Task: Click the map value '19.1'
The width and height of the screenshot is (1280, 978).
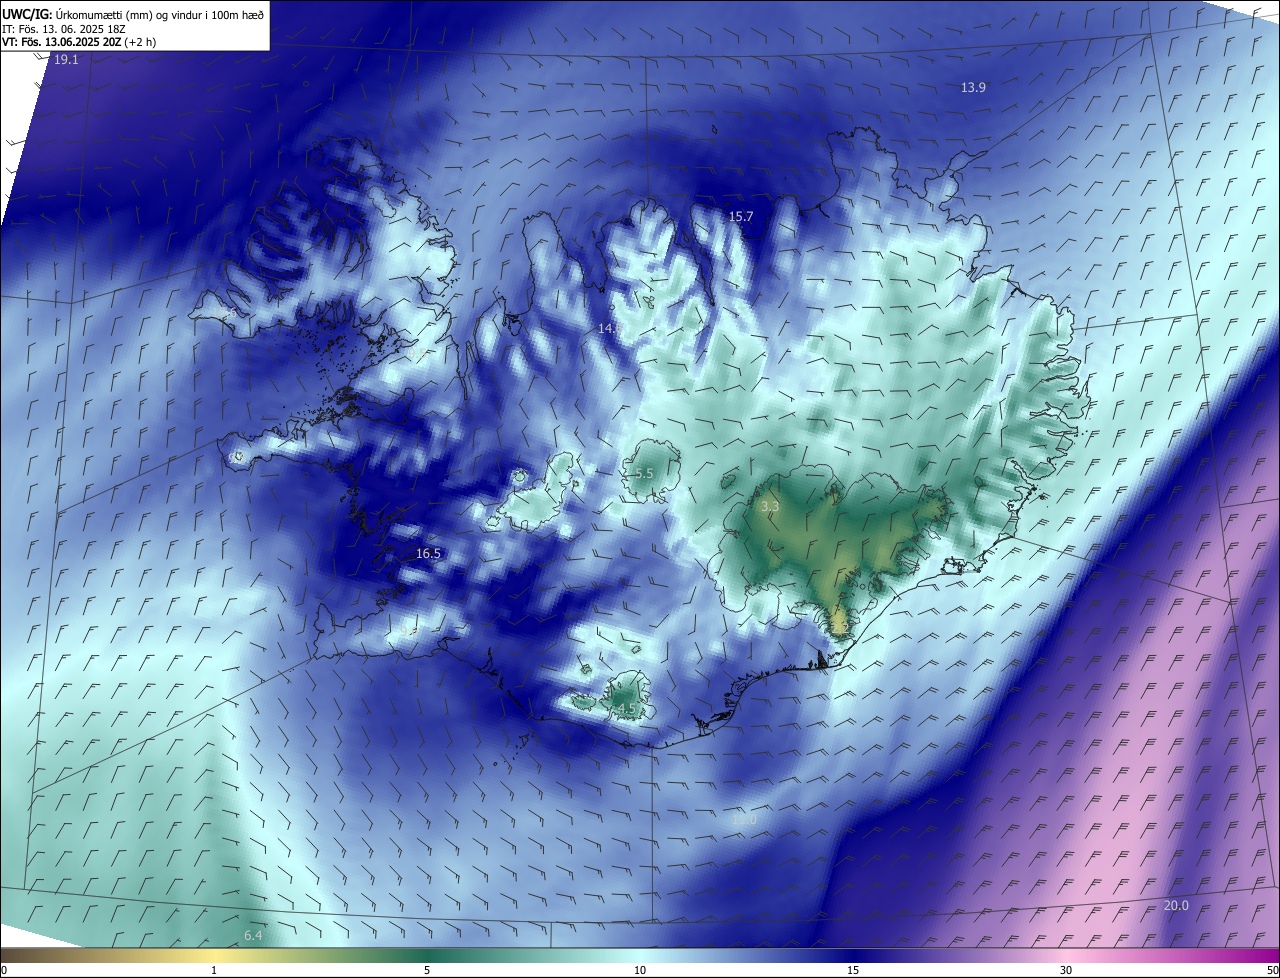Action: tap(66, 60)
